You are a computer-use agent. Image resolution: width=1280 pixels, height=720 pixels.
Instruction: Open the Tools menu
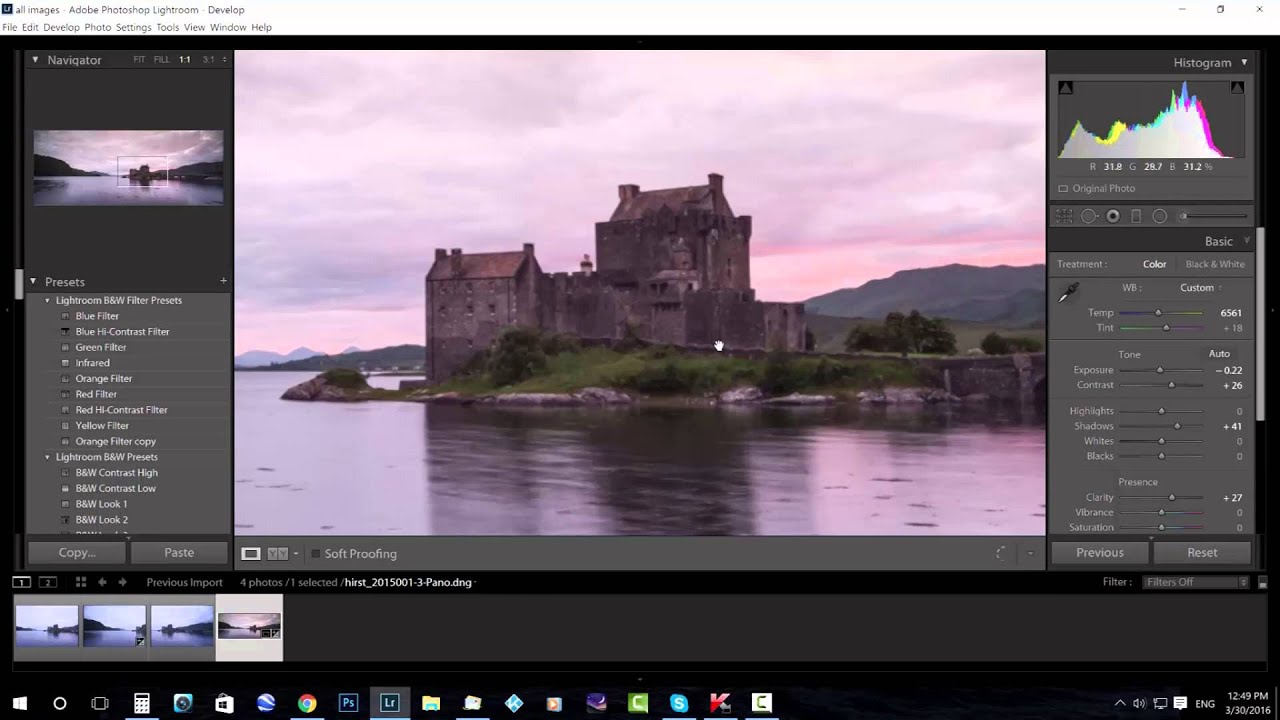[168, 27]
